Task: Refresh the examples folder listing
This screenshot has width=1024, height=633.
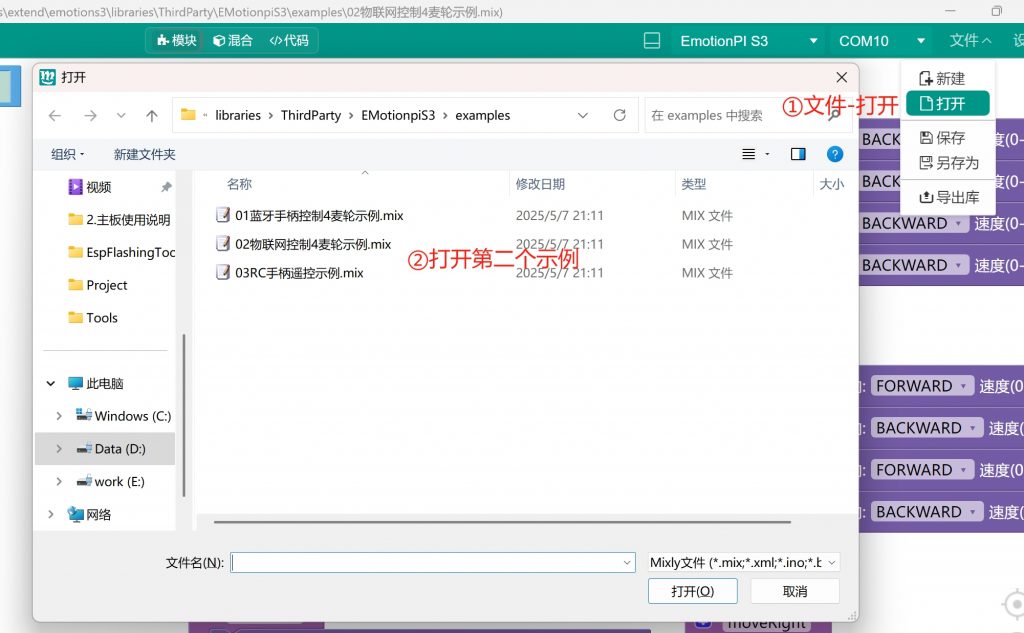Action: click(x=619, y=116)
